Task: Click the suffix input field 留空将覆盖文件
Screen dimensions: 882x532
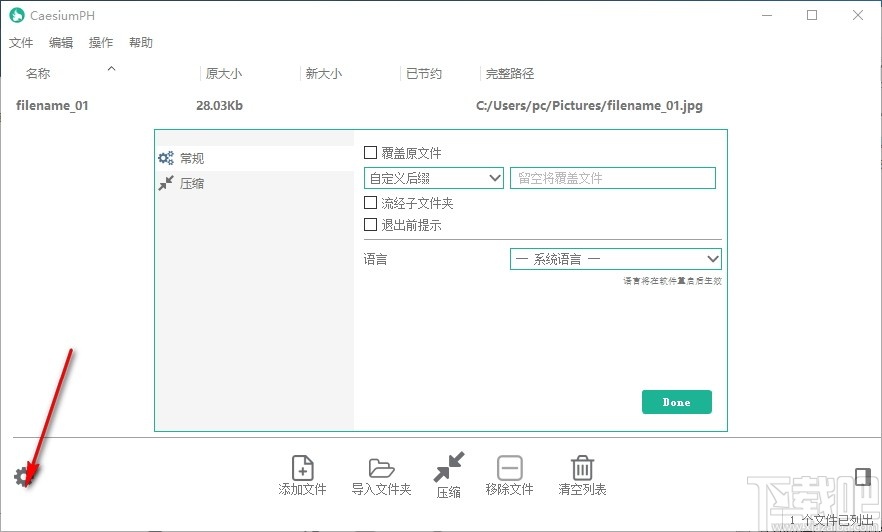Action: click(613, 178)
